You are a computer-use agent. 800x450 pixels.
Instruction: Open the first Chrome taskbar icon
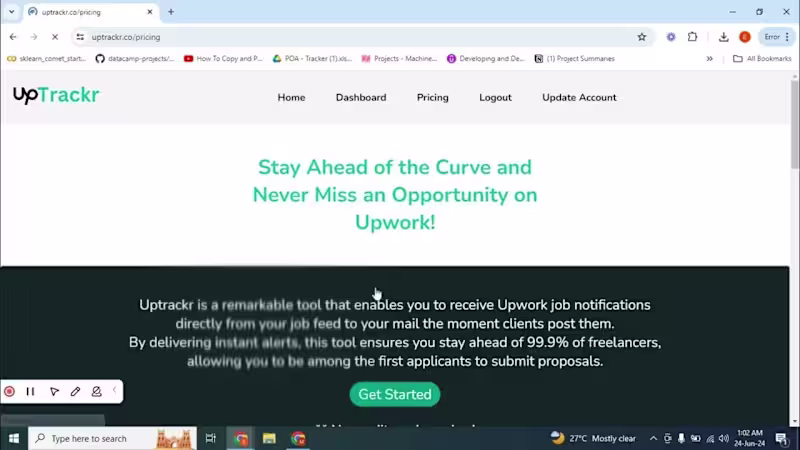pyautogui.click(x=241, y=438)
